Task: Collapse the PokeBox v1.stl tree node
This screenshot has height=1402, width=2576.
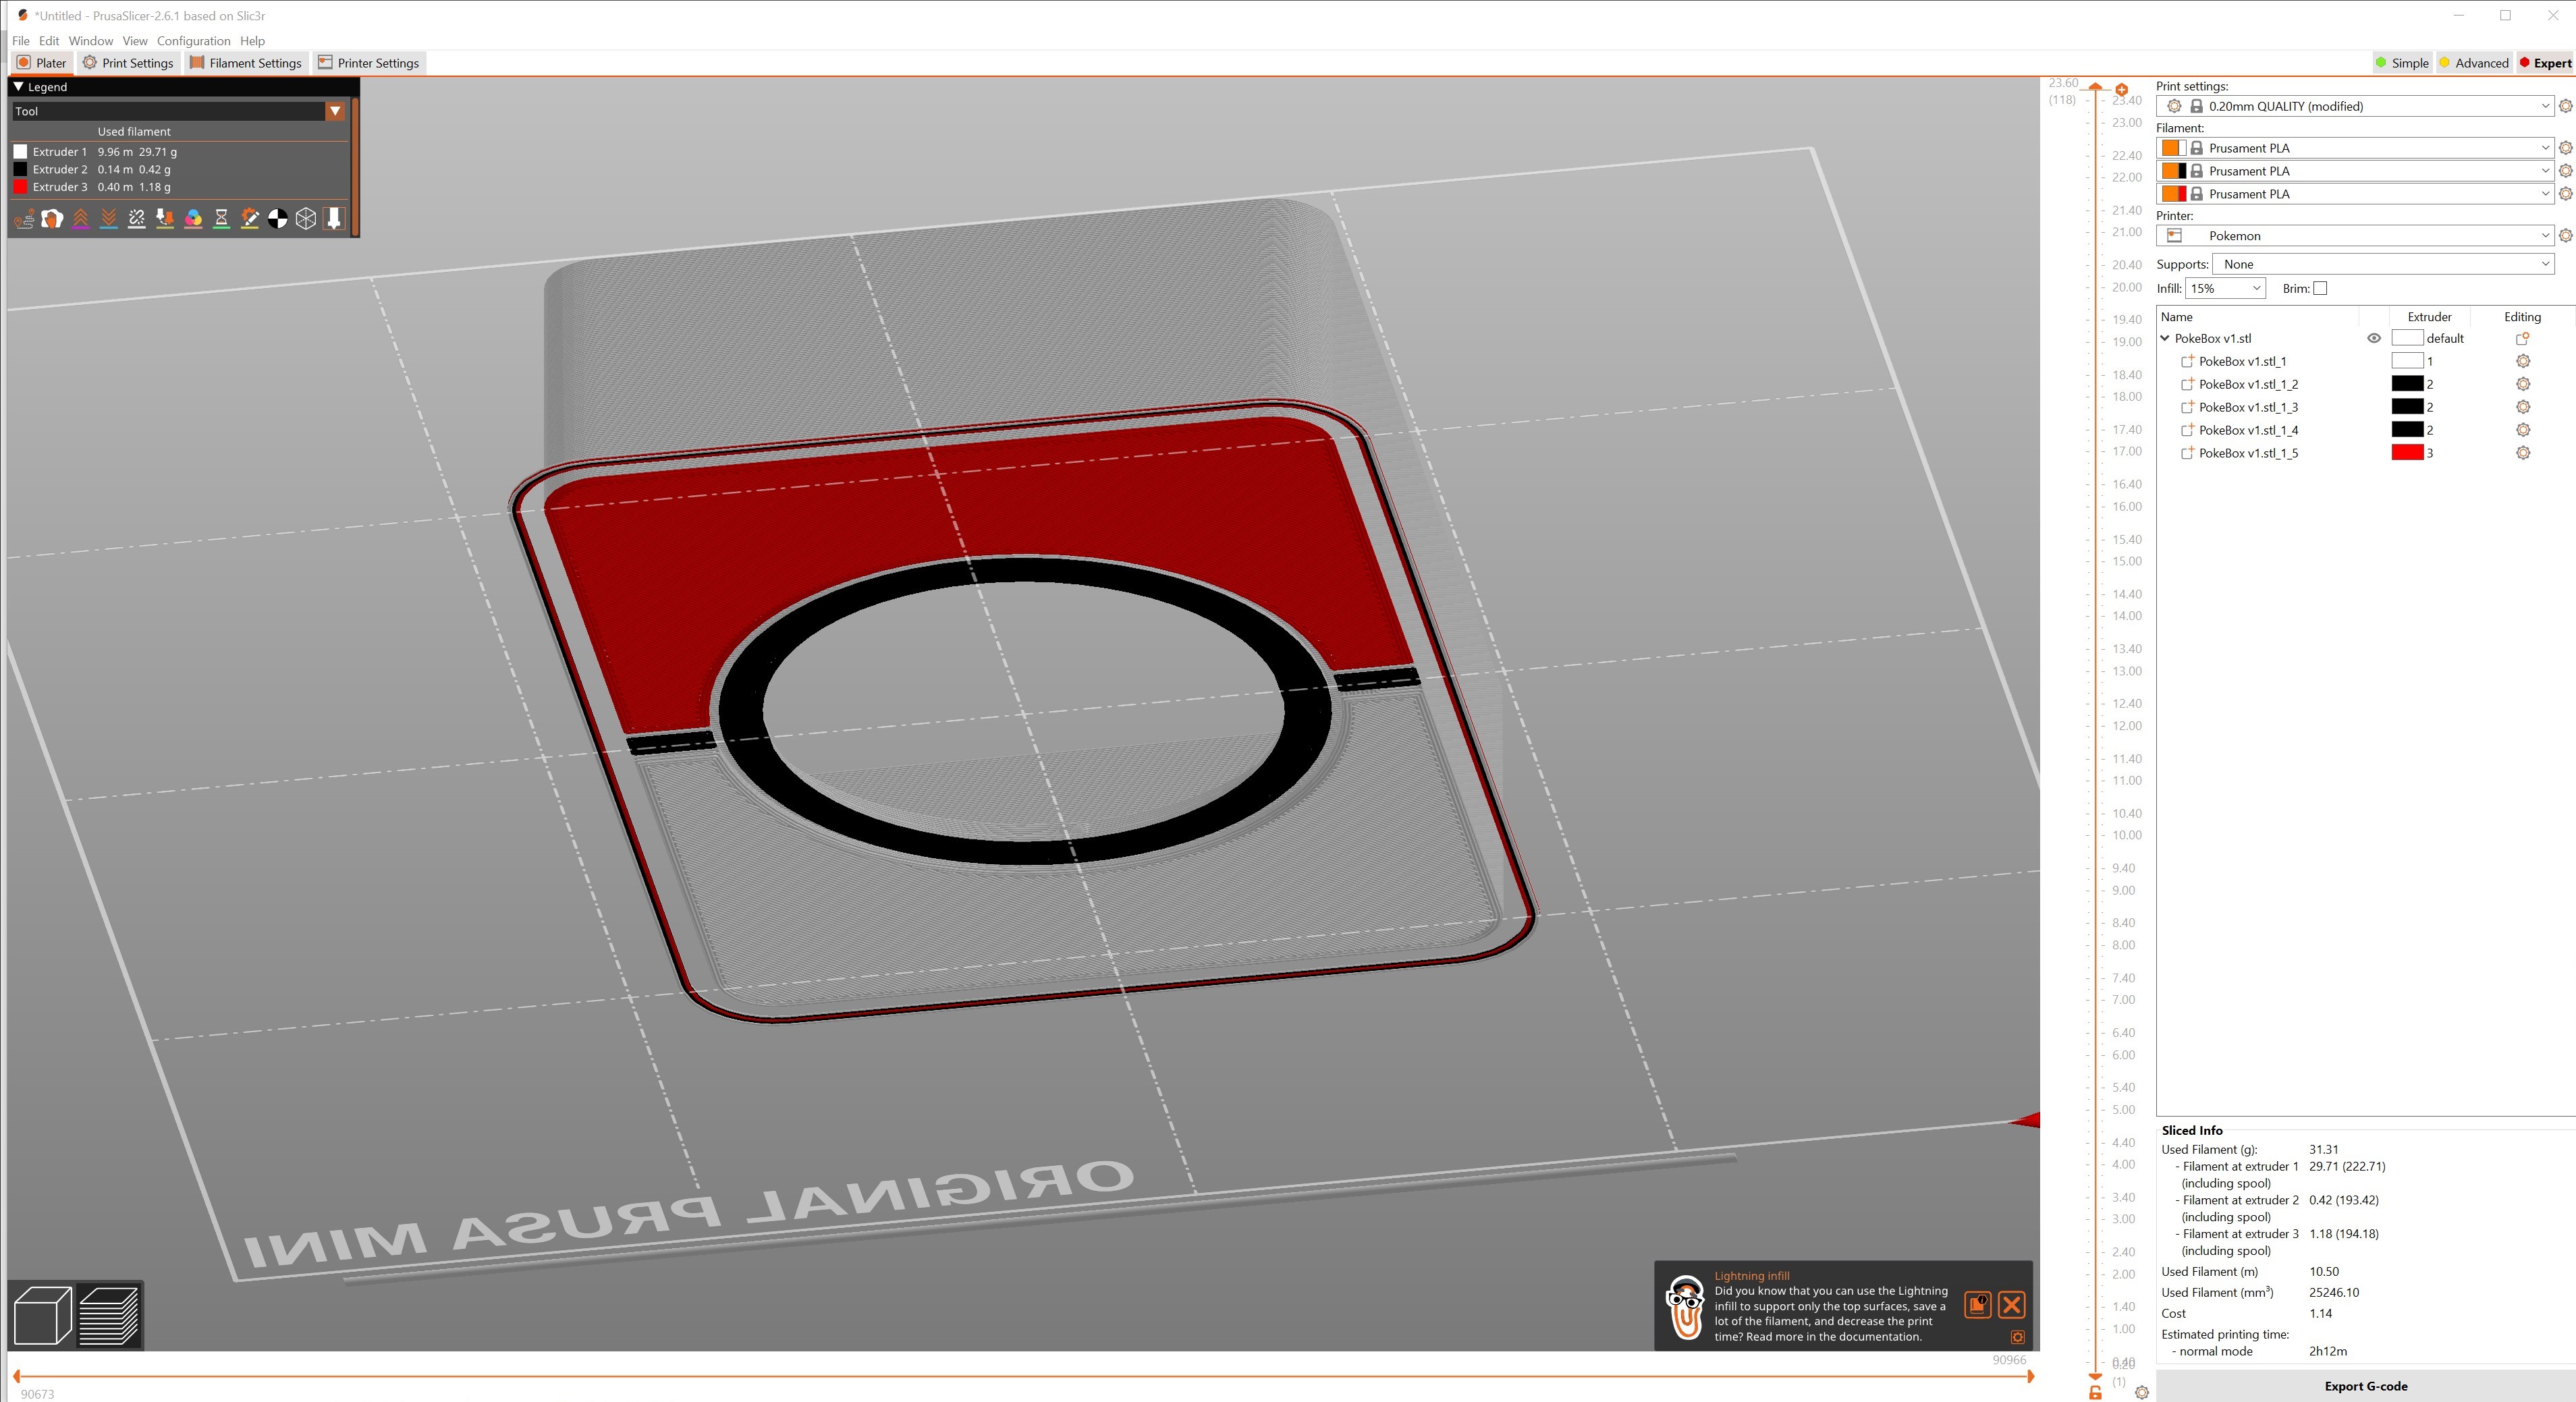Action: point(2165,338)
